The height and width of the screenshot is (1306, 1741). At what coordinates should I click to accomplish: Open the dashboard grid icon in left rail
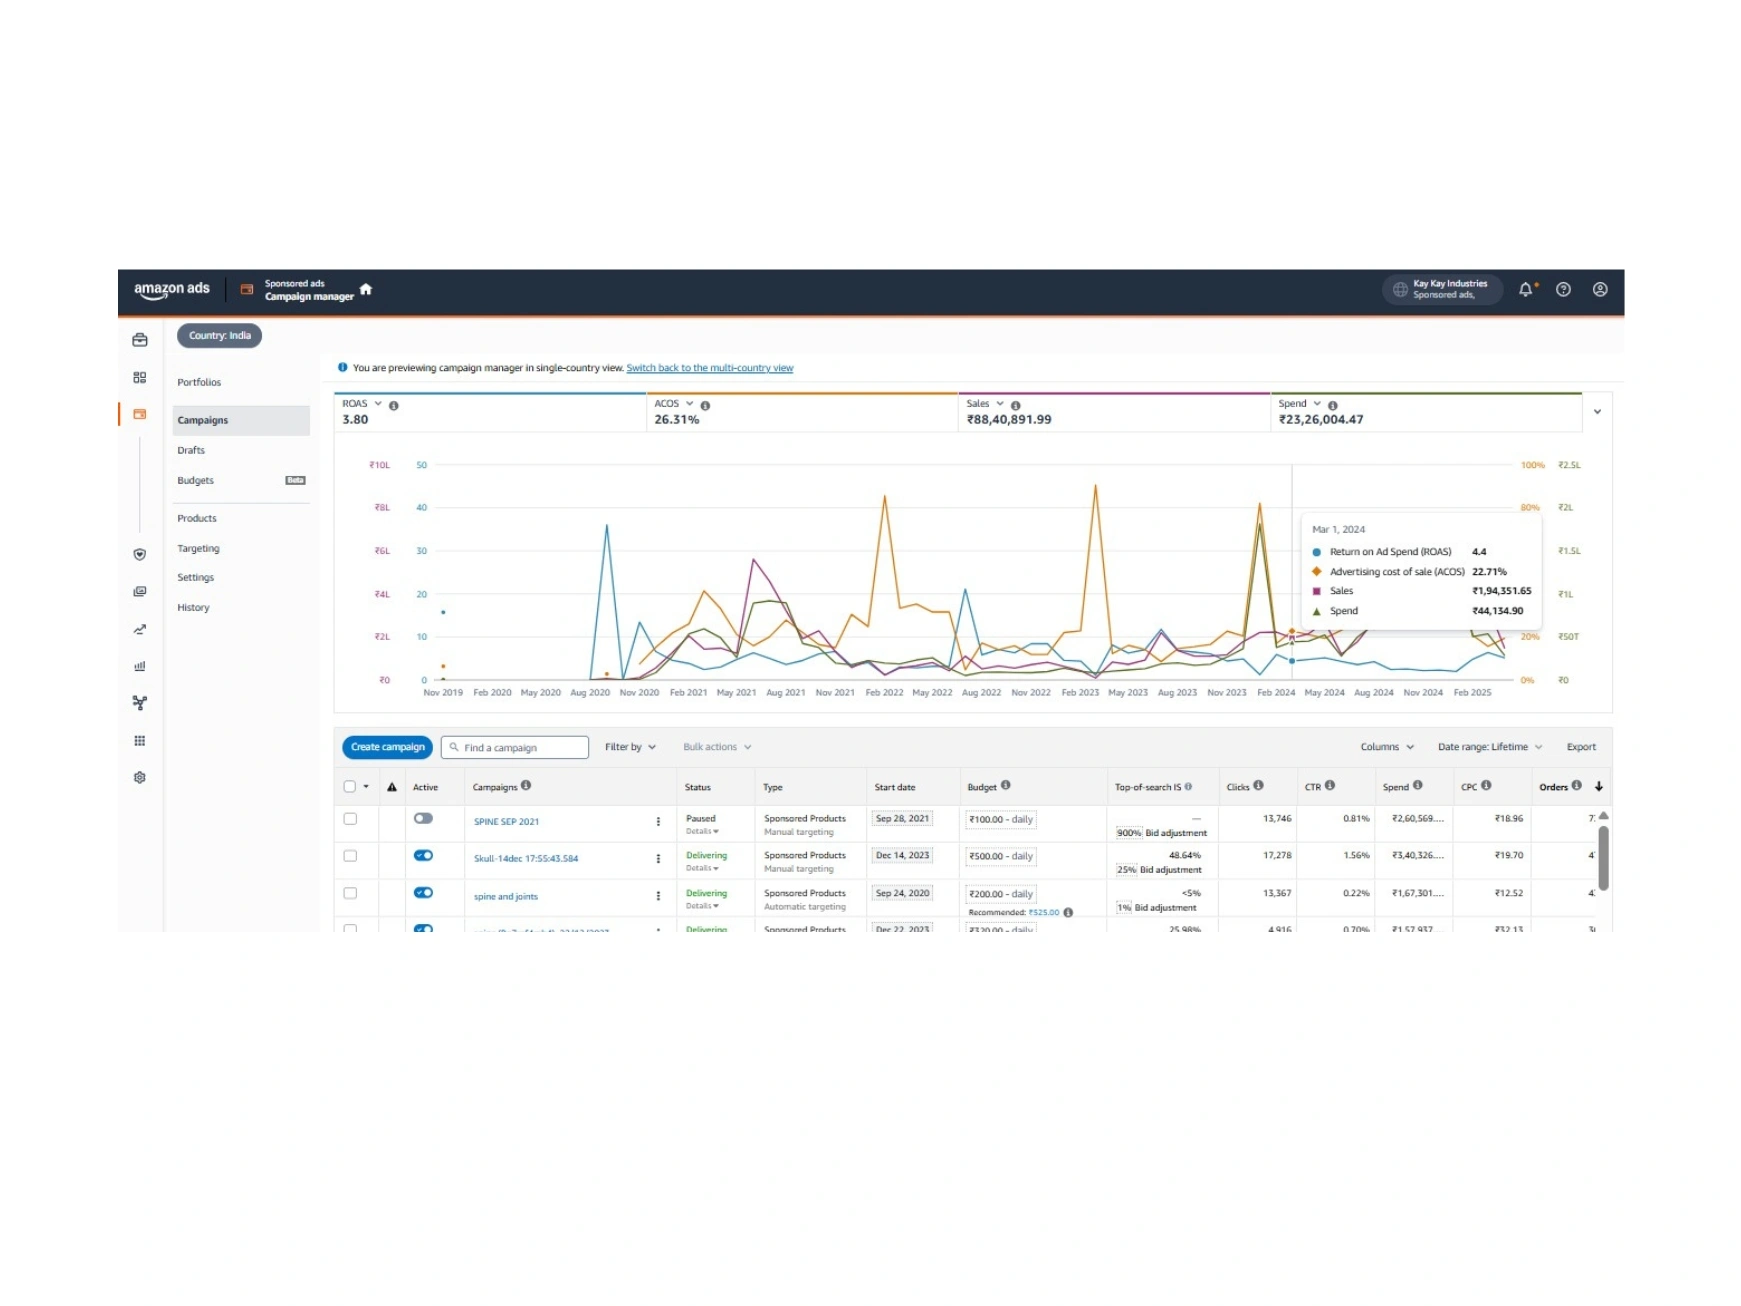[140, 377]
